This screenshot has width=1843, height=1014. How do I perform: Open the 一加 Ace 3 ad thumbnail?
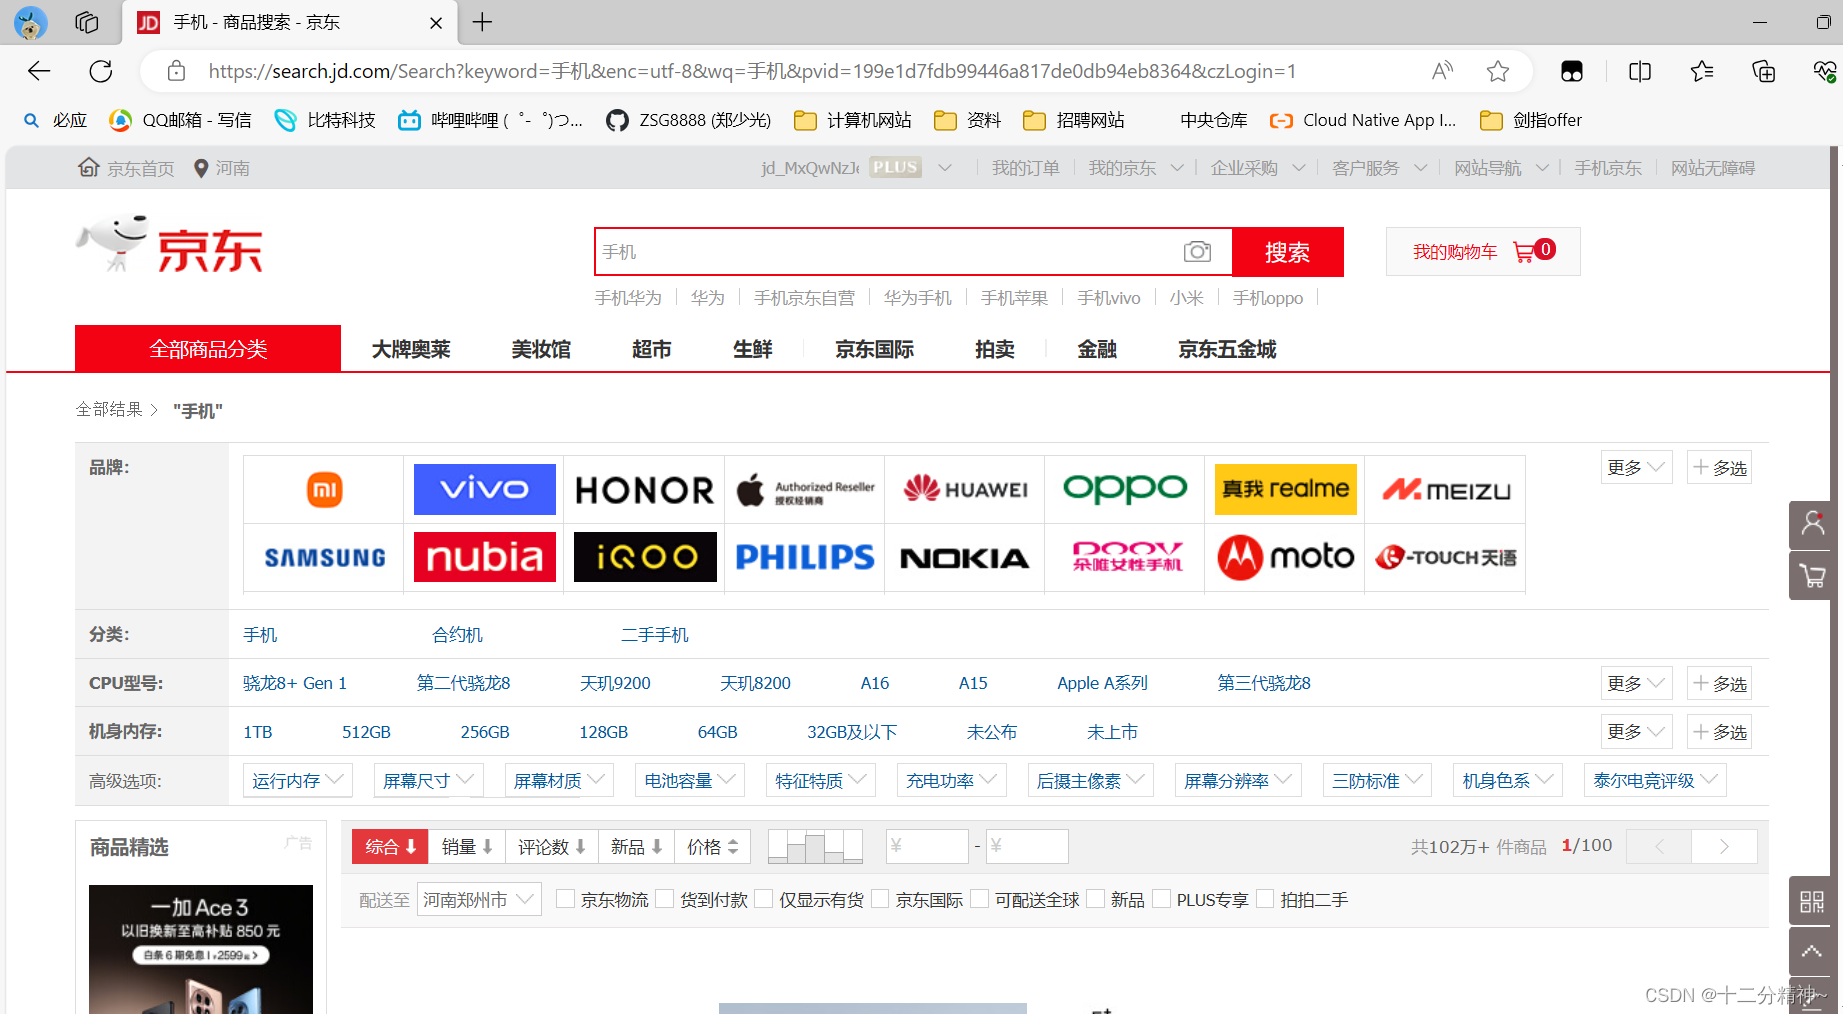click(200, 949)
